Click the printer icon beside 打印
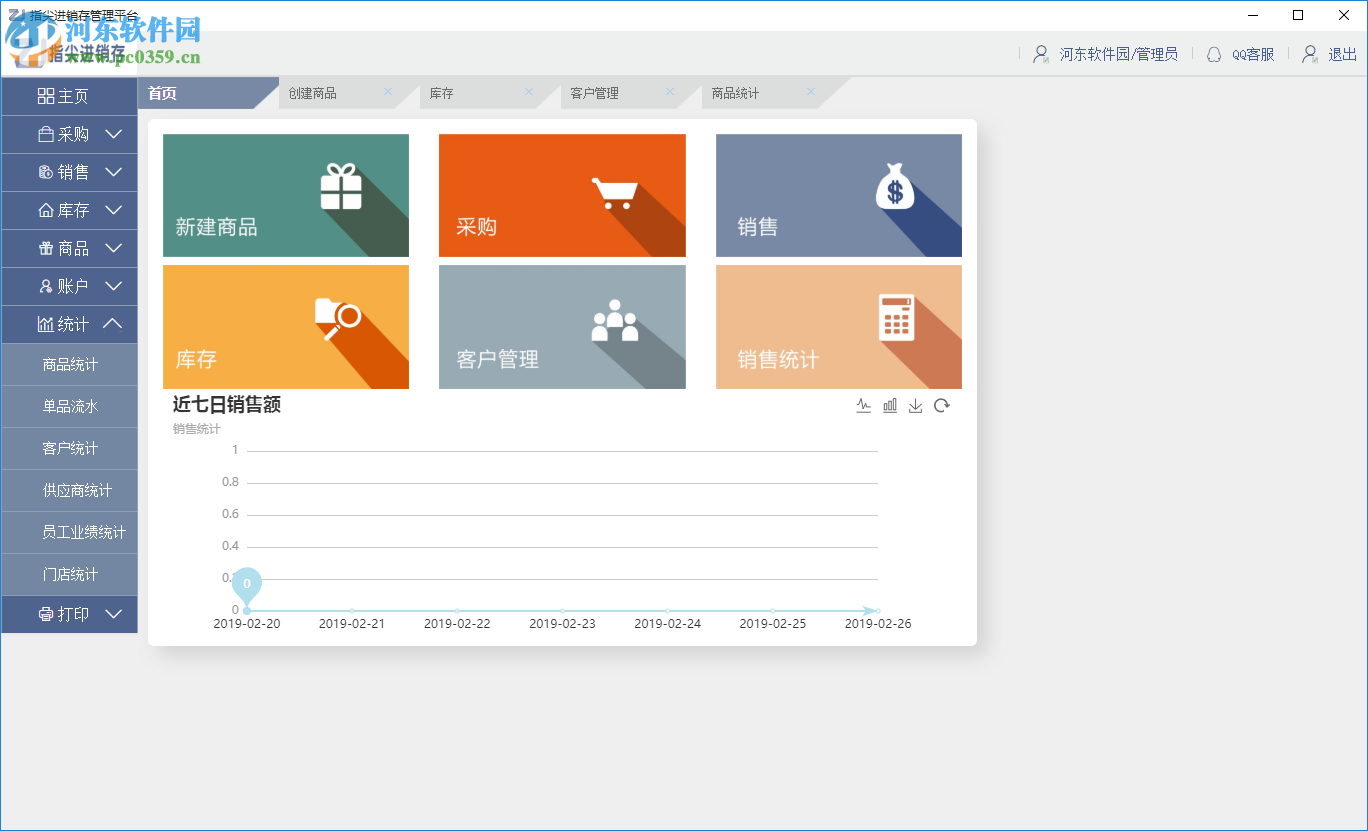 click(46, 614)
